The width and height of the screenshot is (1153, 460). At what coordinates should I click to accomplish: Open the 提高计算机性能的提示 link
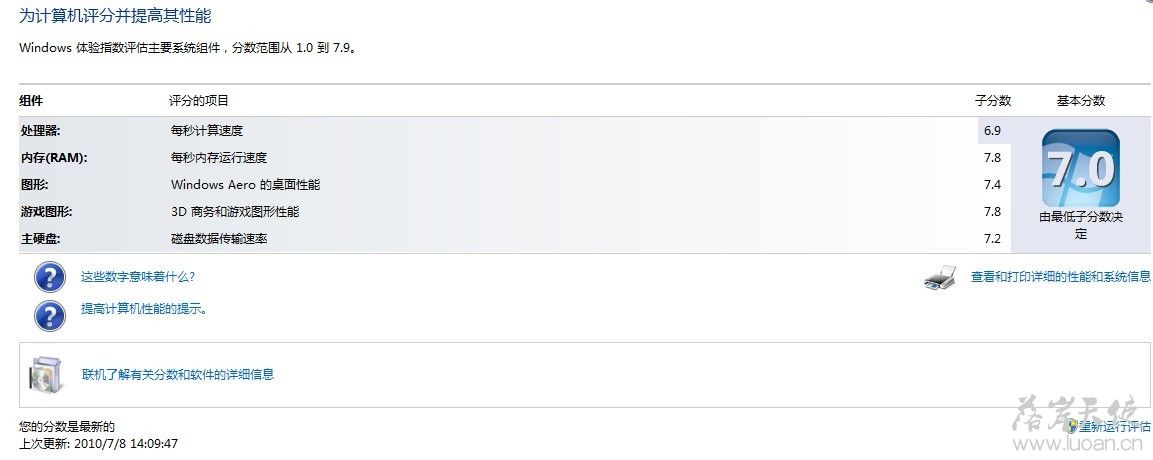pyautogui.click(x=144, y=309)
